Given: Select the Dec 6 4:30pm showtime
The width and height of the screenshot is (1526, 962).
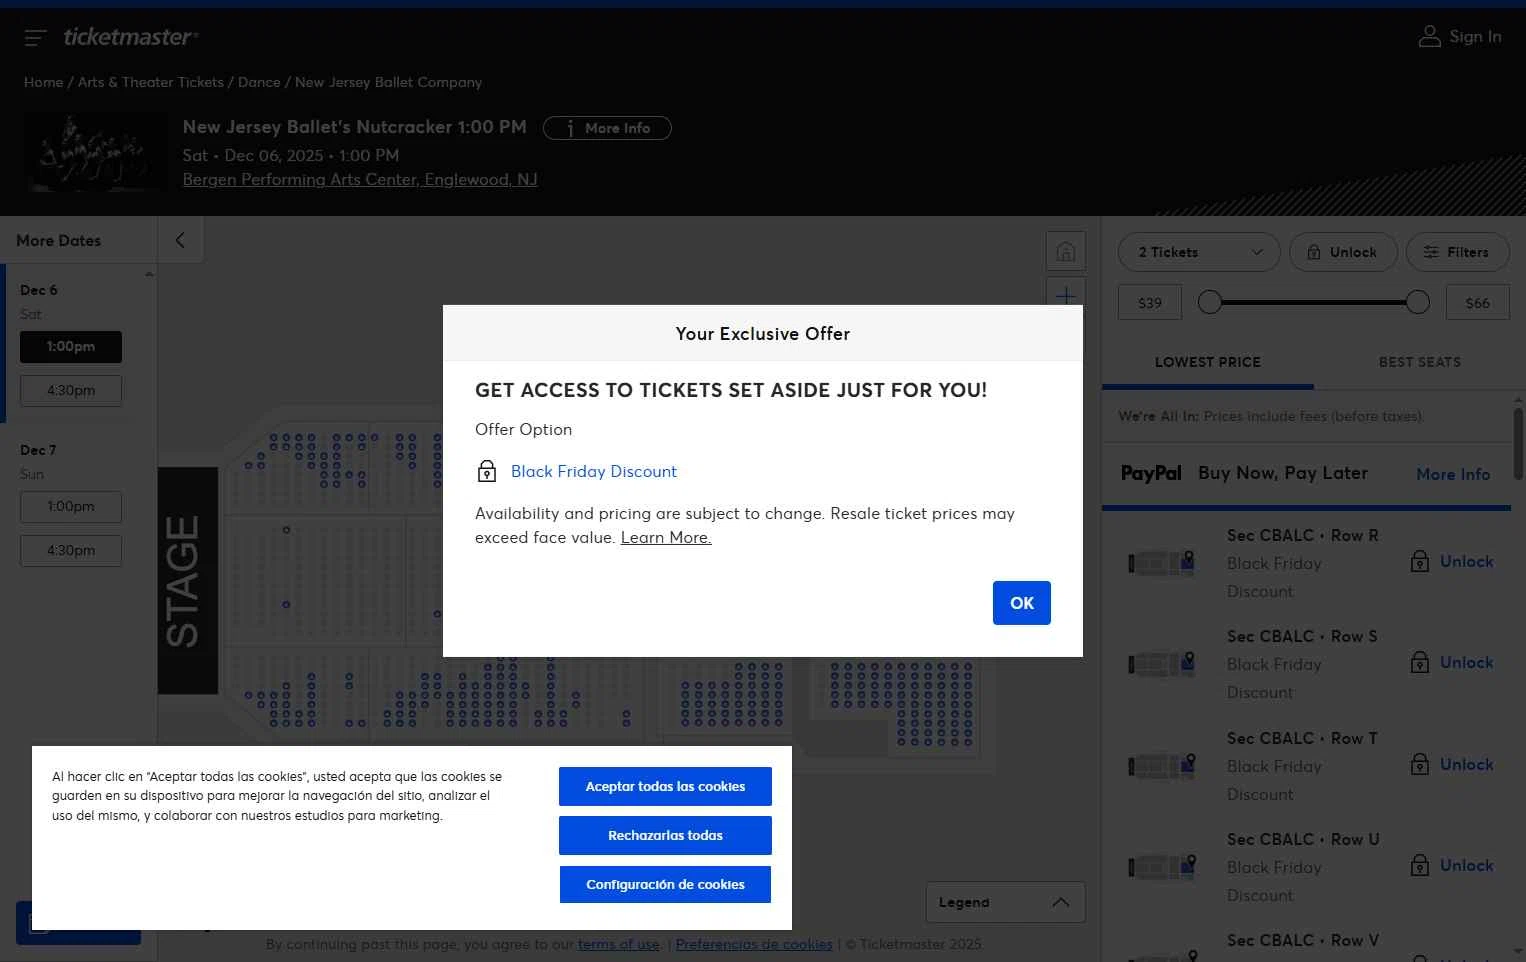Looking at the screenshot, I should coord(71,391).
